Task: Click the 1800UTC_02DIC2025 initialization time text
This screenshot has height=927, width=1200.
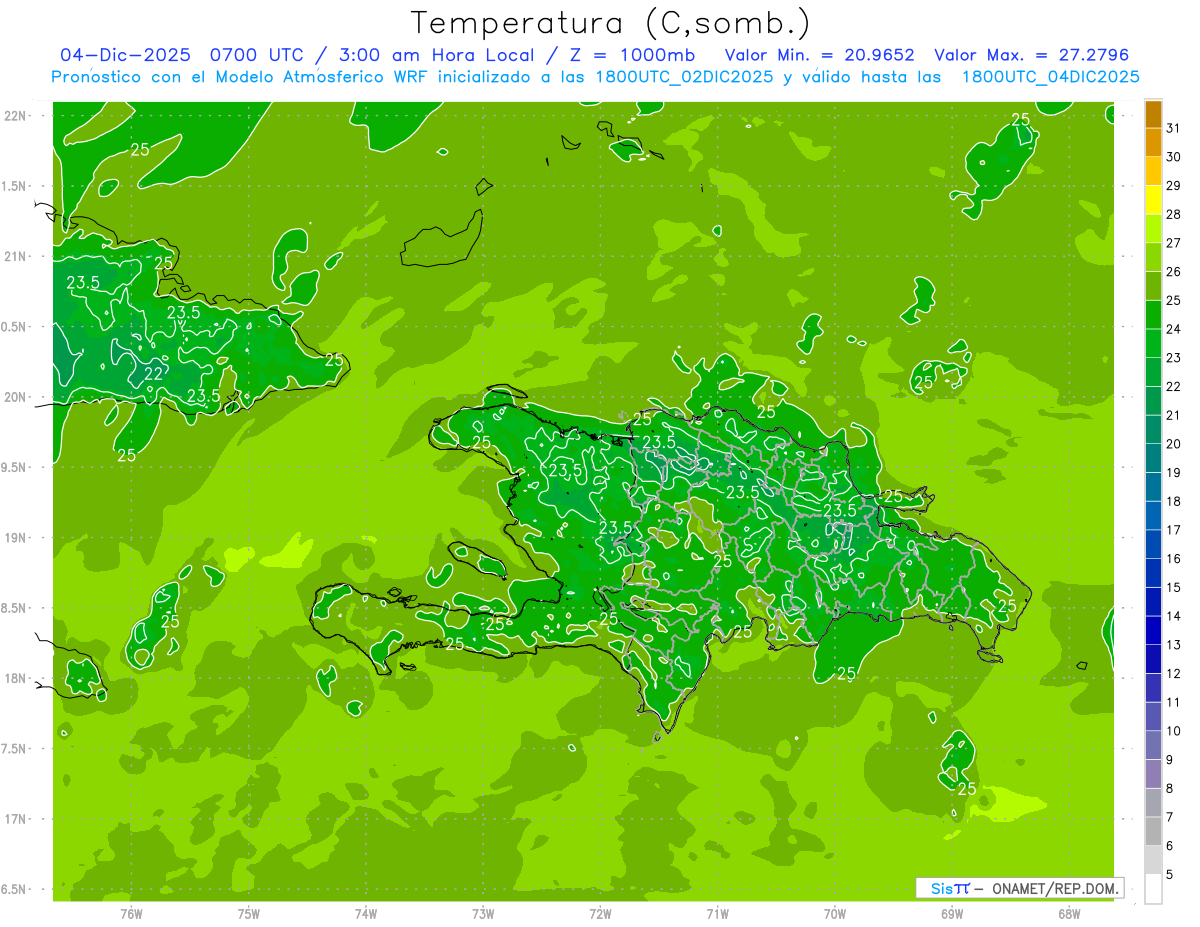Action: click(x=679, y=77)
